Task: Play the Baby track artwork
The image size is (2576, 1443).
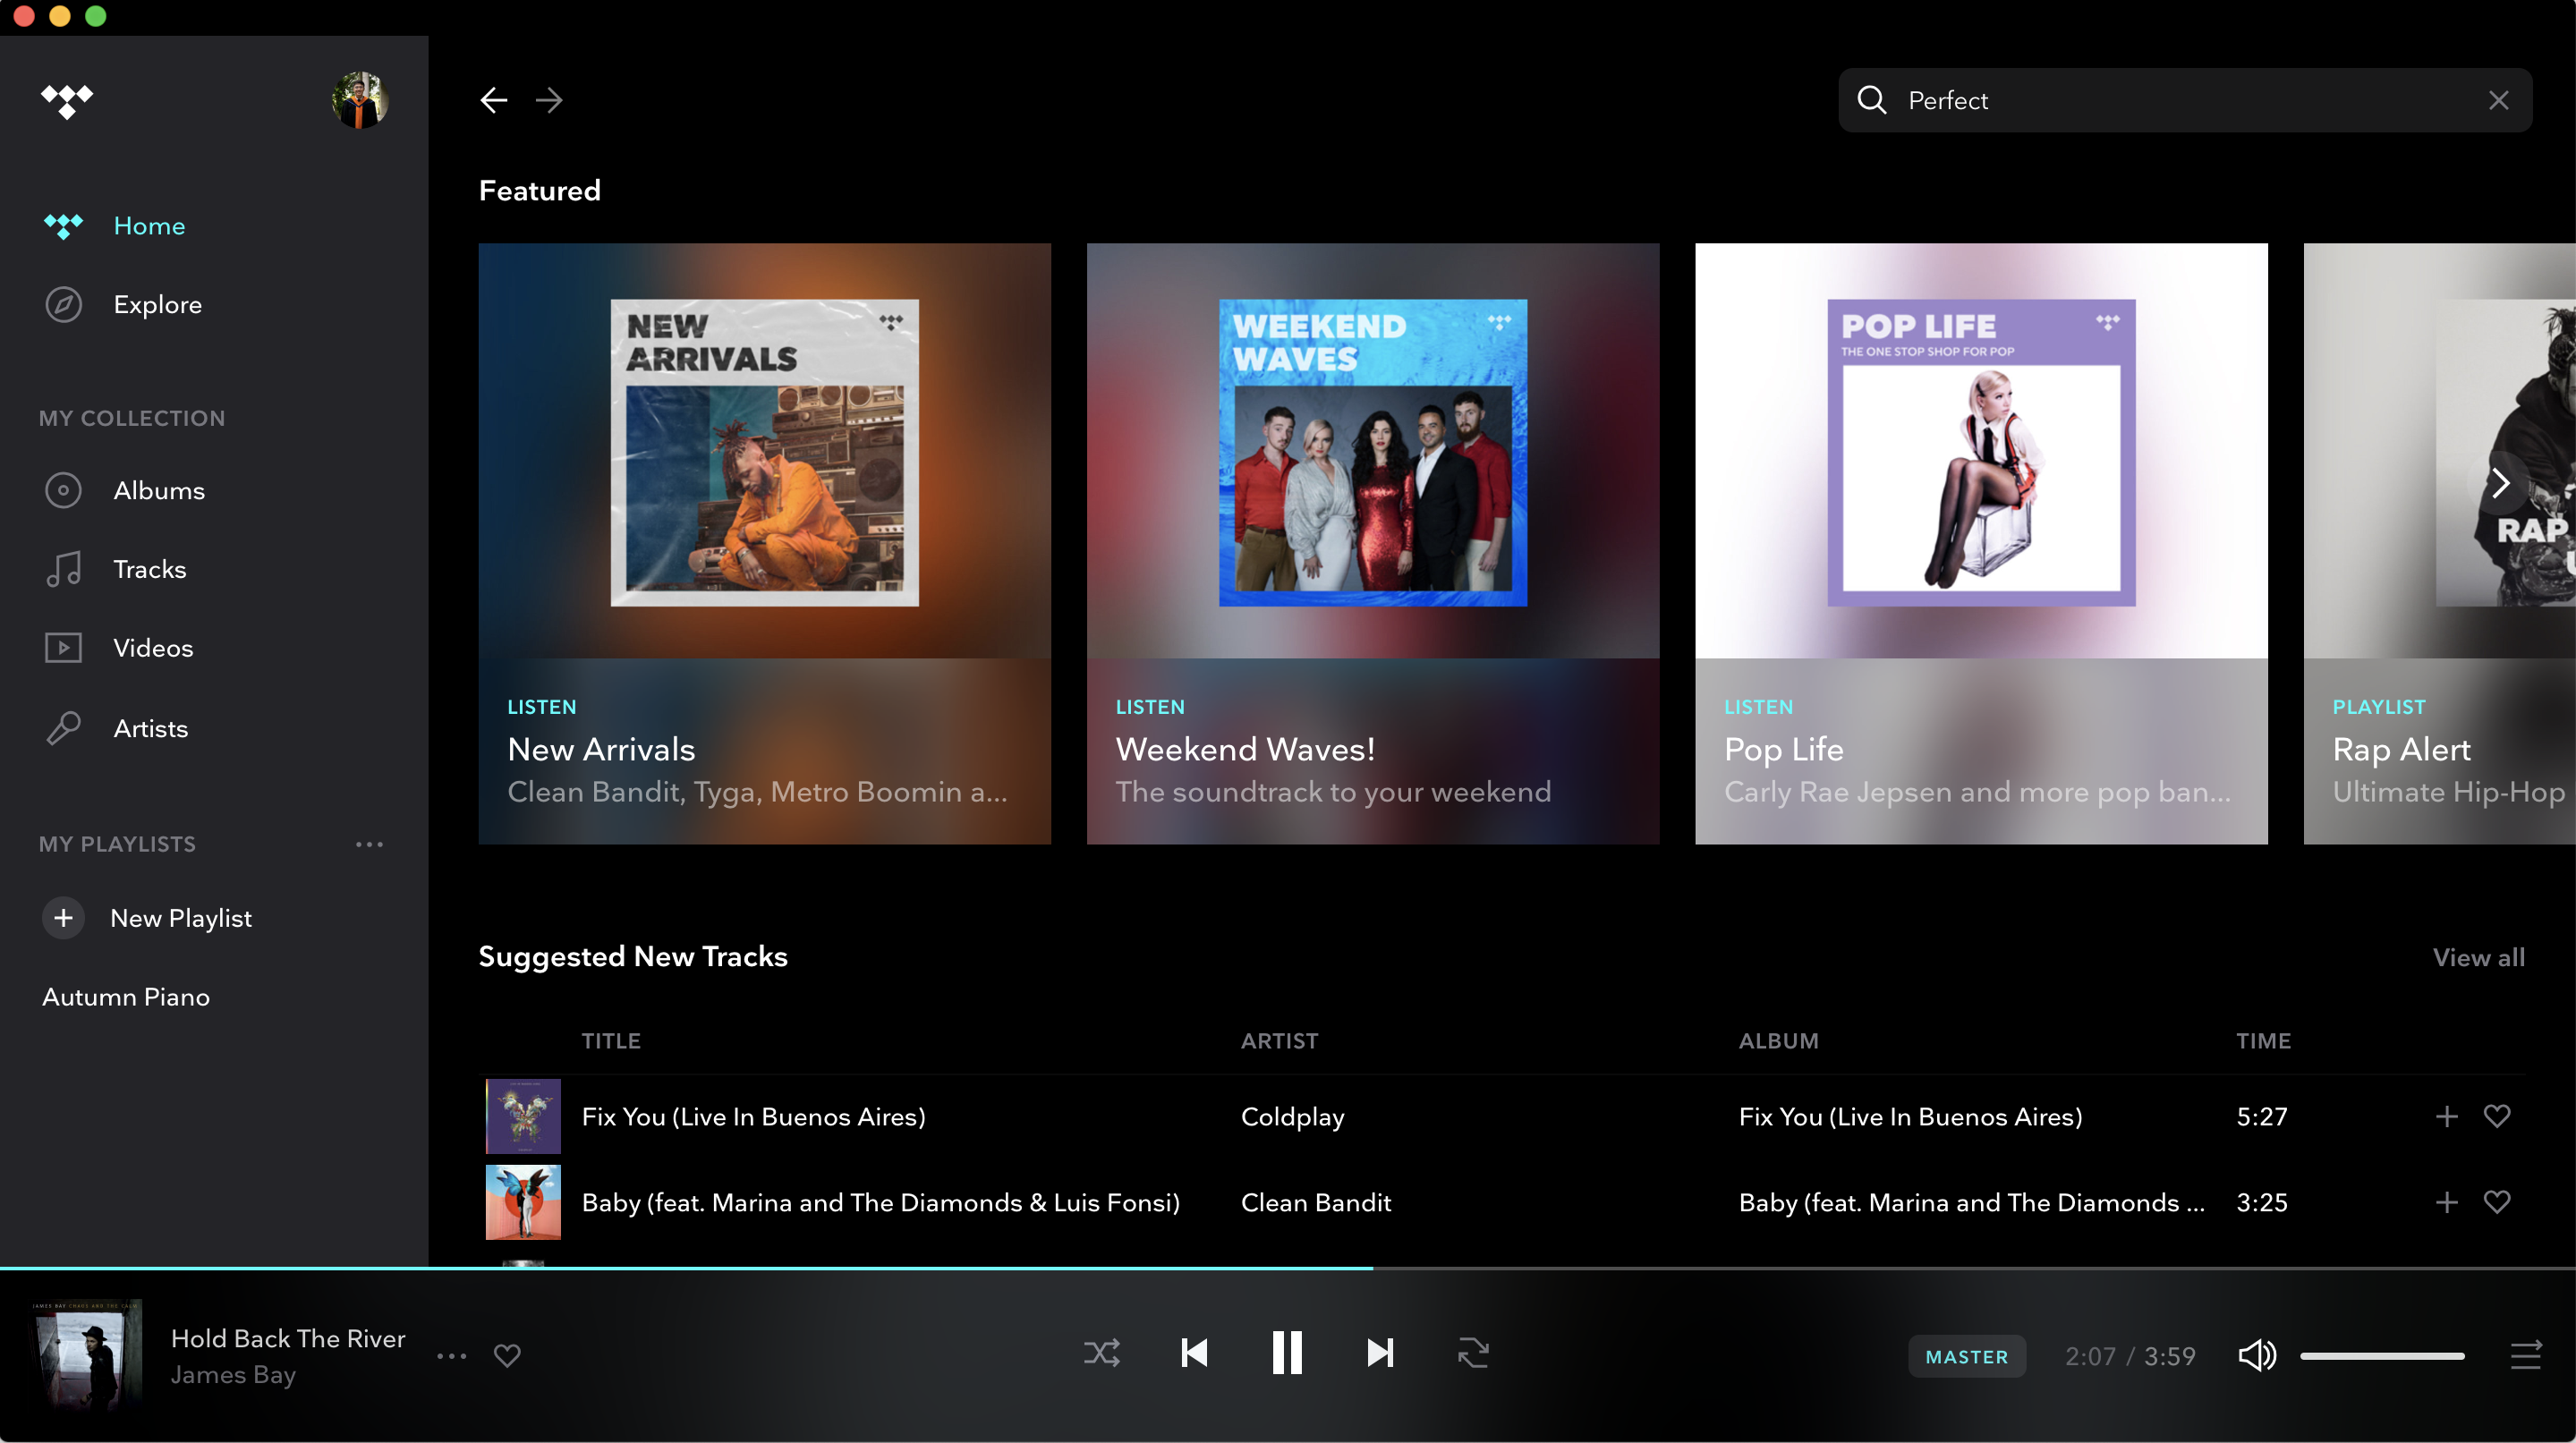Action: point(523,1203)
